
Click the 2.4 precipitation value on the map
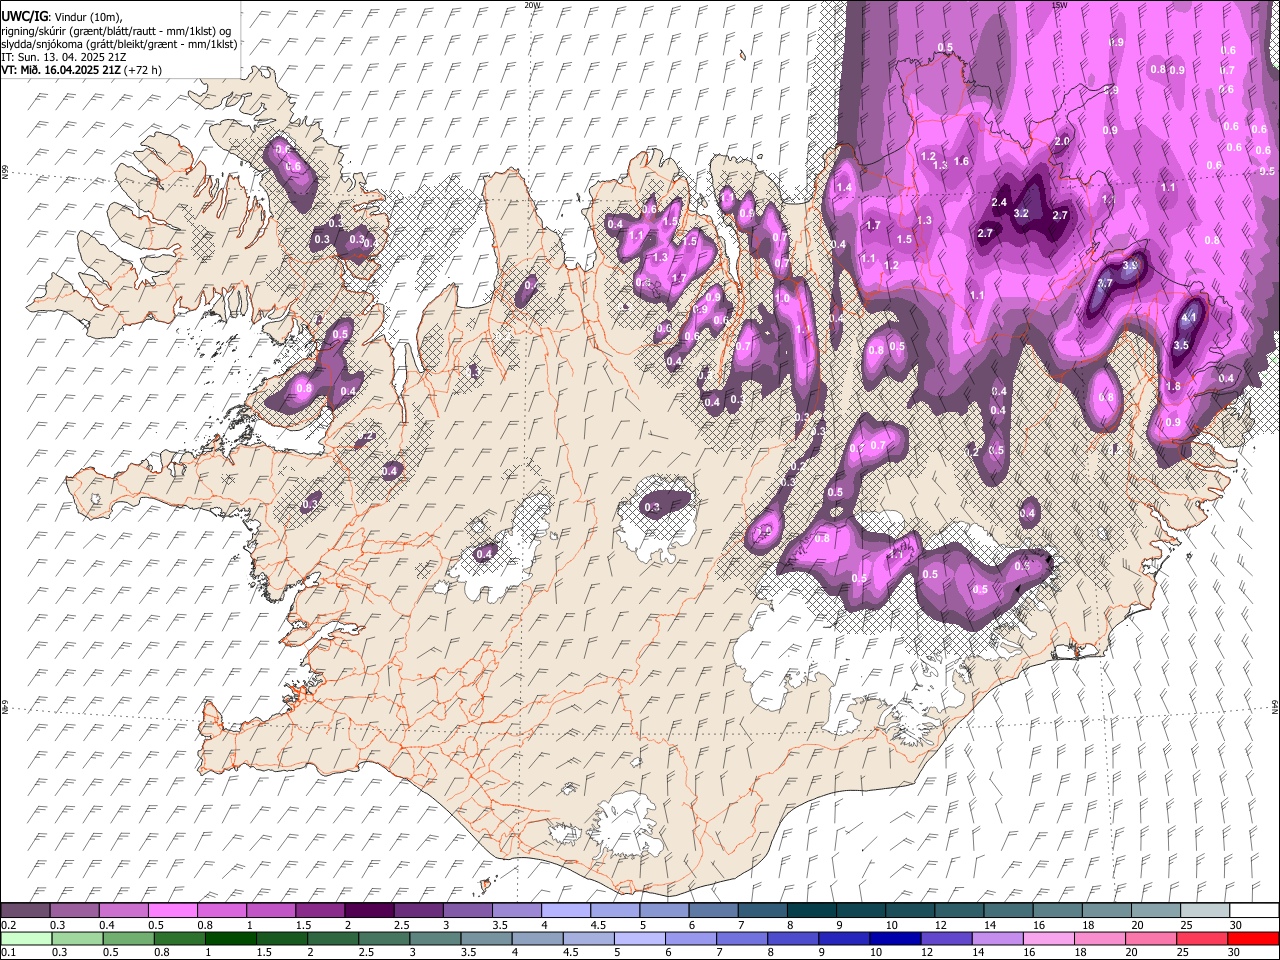pyautogui.click(x=998, y=203)
